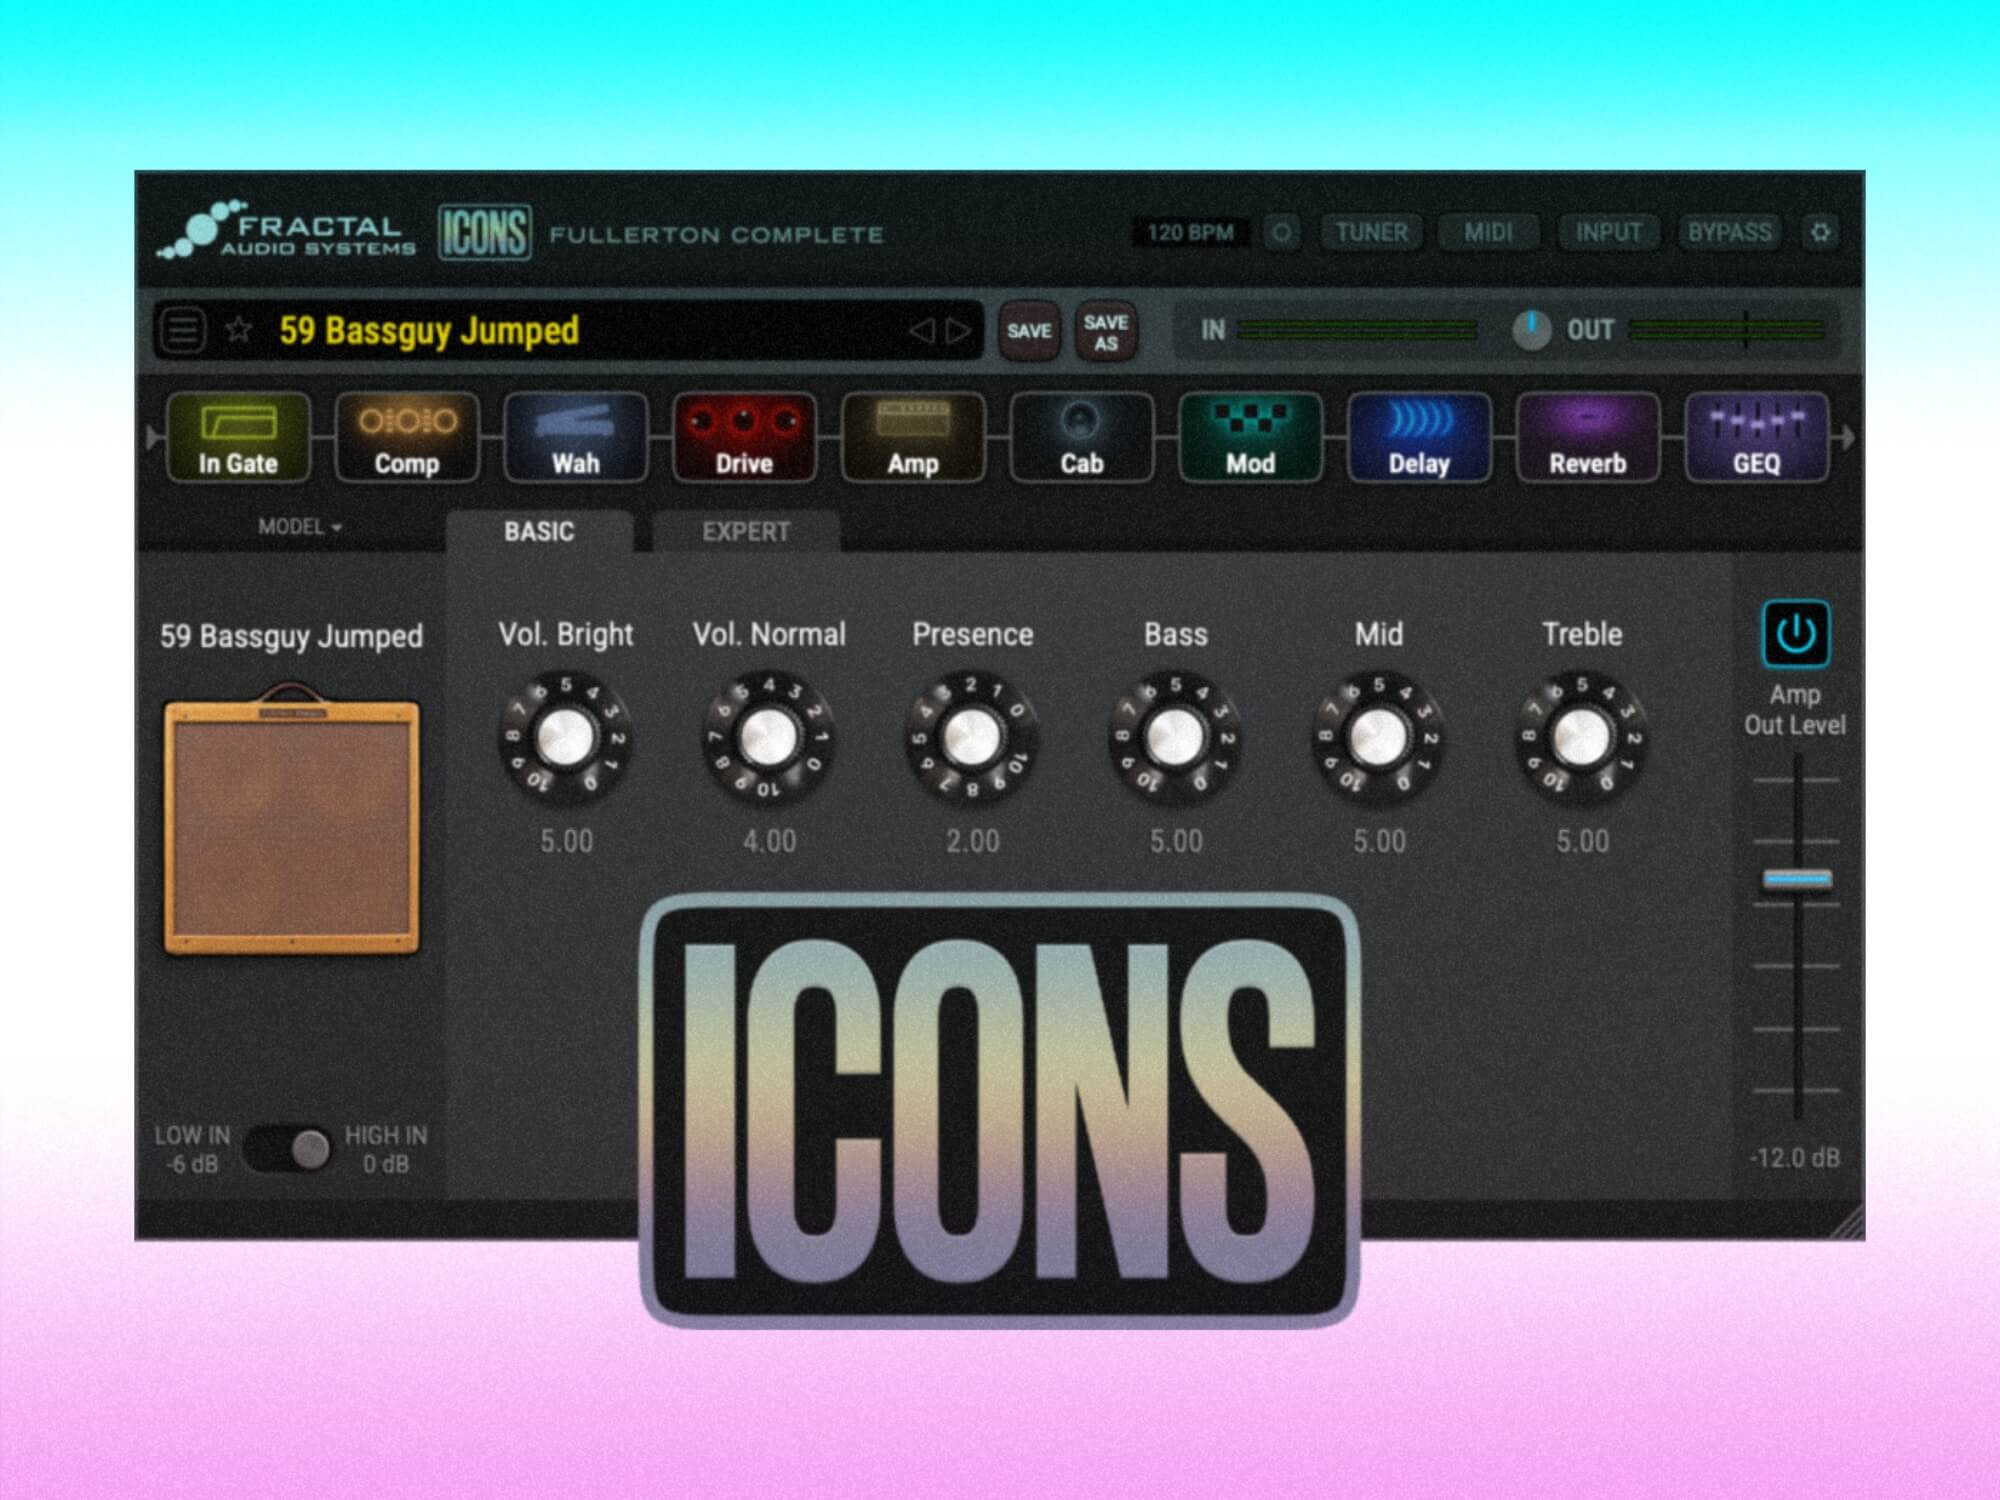Screen dimensions: 2000x1500
Task: Select the Drive block
Action: pos(744,438)
